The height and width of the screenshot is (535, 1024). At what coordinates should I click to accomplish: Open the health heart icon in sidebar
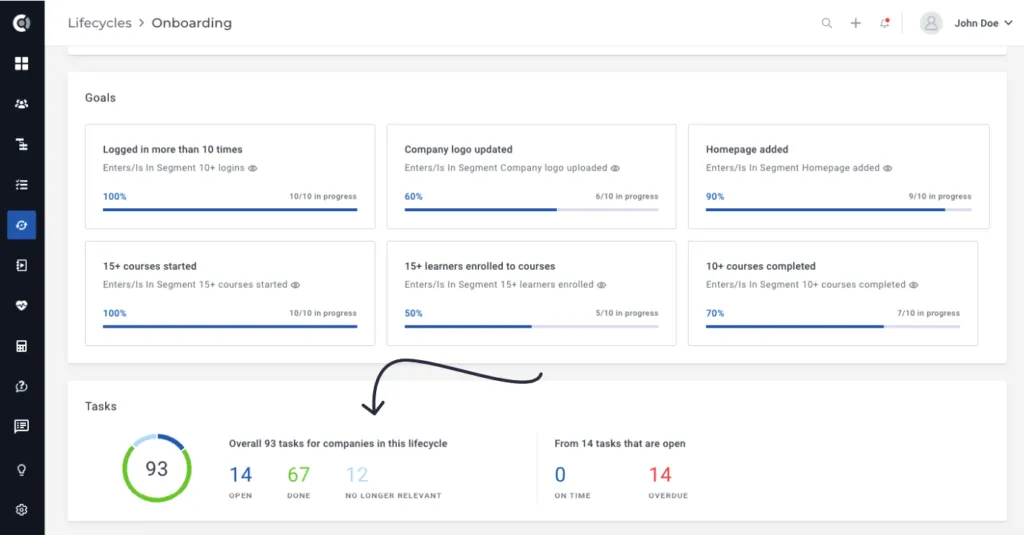[x=22, y=306]
